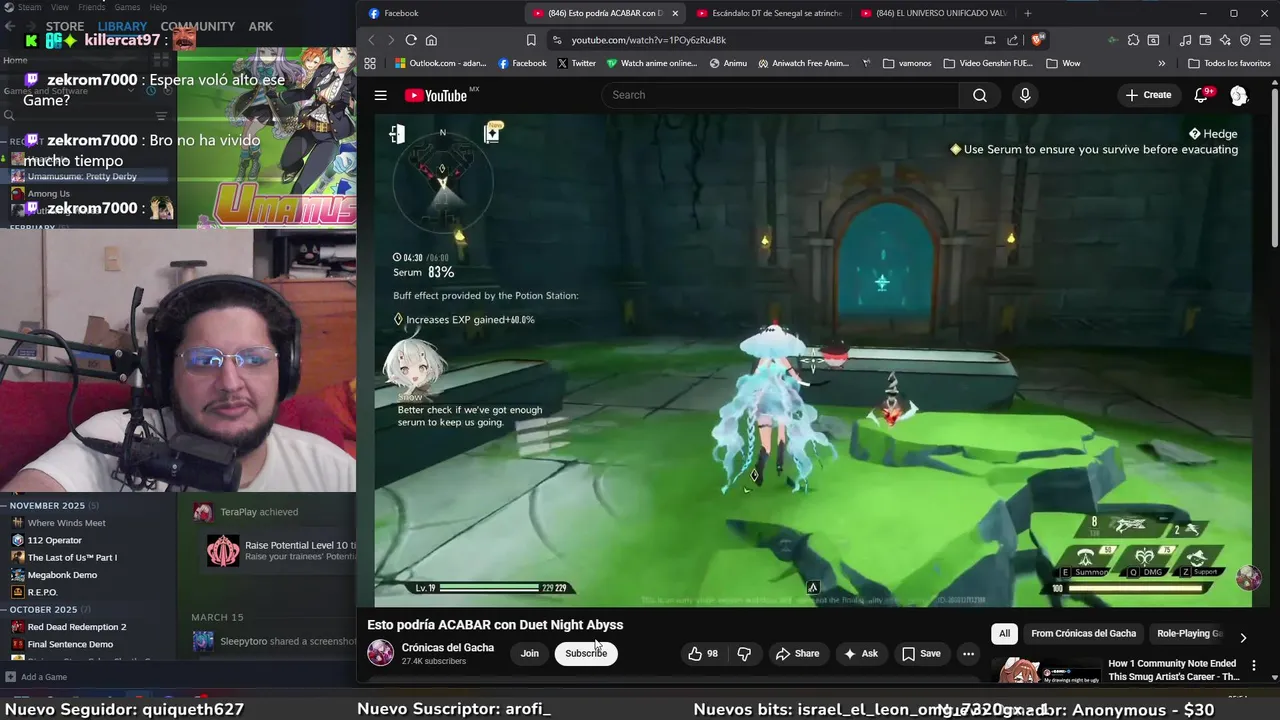Open the Twitter bookmark
The image size is (1280, 720).
576,63
